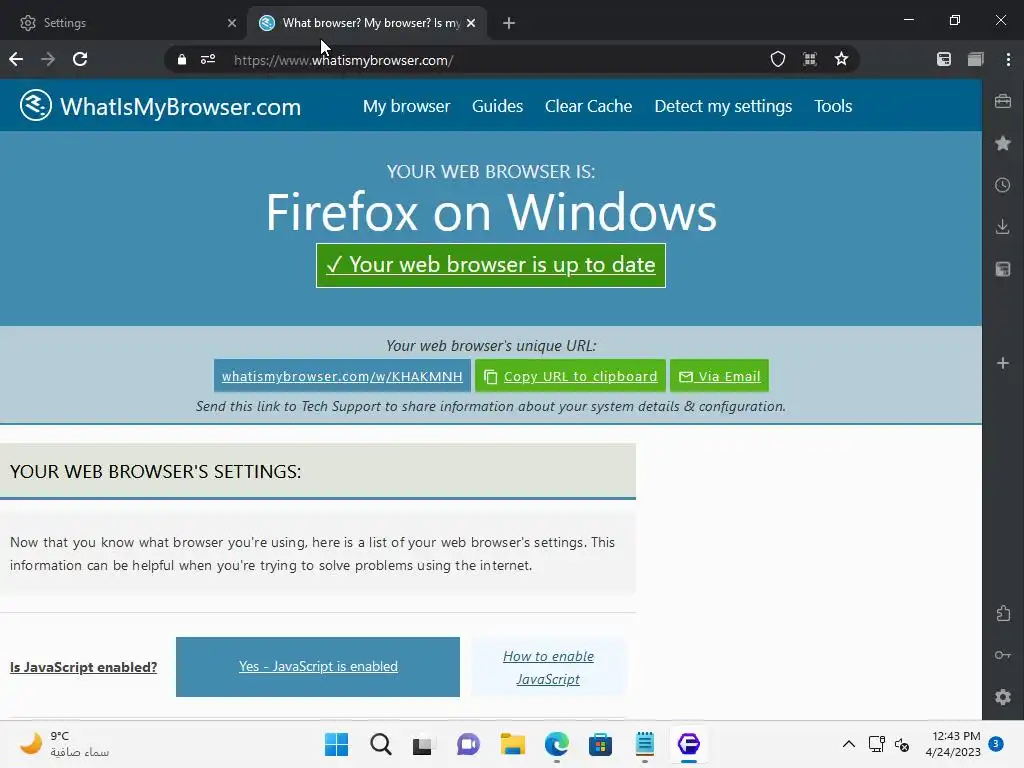Click the network tray icon
The image size is (1024, 768).
tap(876, 744)
